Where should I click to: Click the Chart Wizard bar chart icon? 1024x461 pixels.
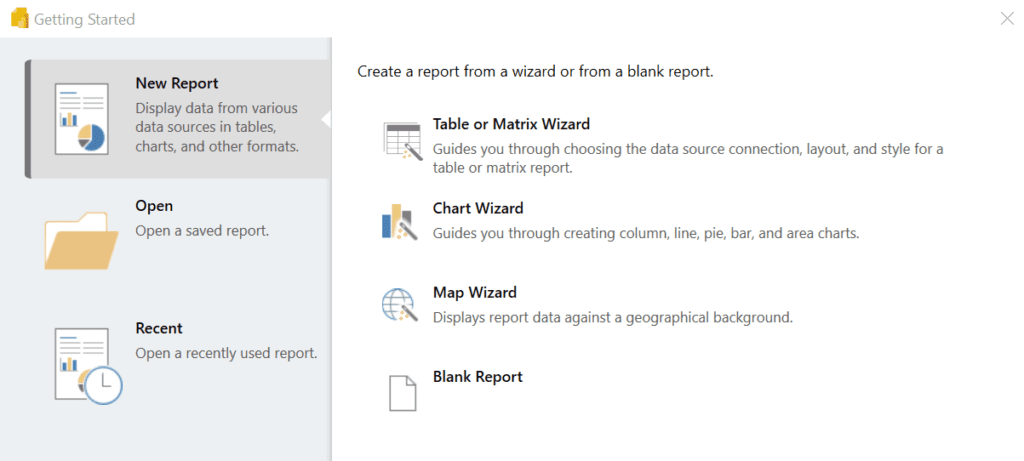point(399,222)
